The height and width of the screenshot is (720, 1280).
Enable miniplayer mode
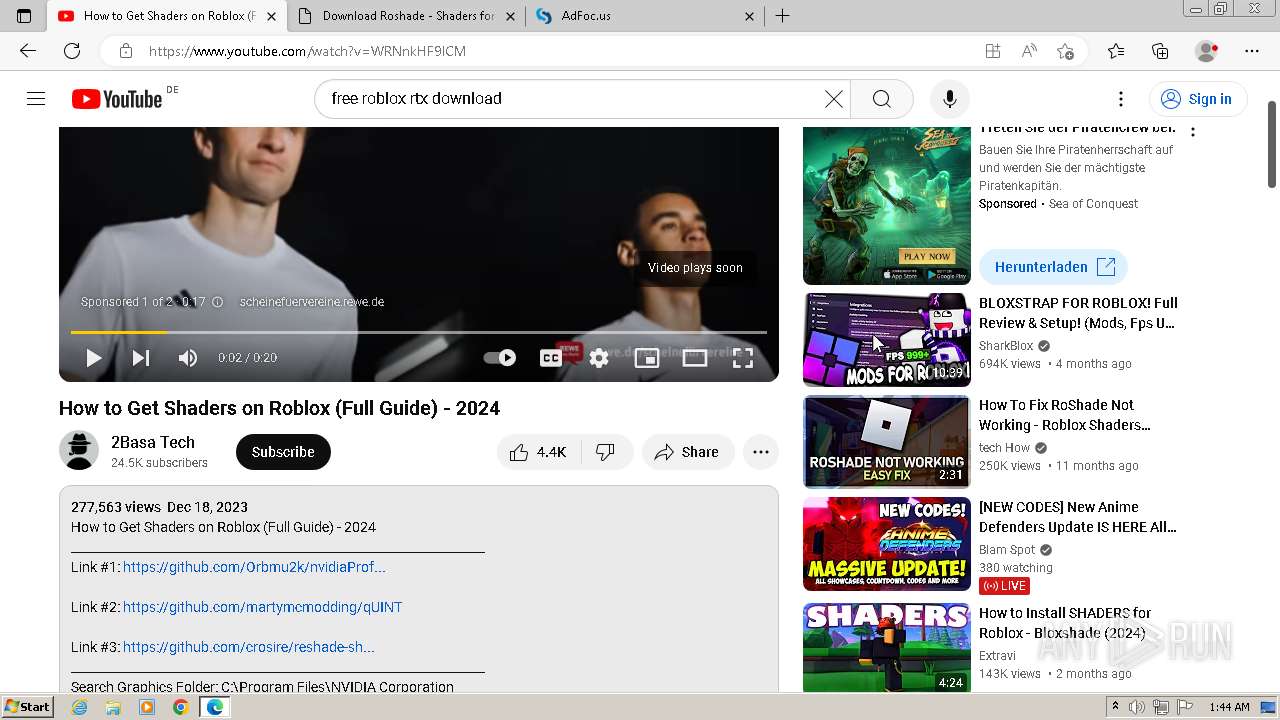[647, 357]
